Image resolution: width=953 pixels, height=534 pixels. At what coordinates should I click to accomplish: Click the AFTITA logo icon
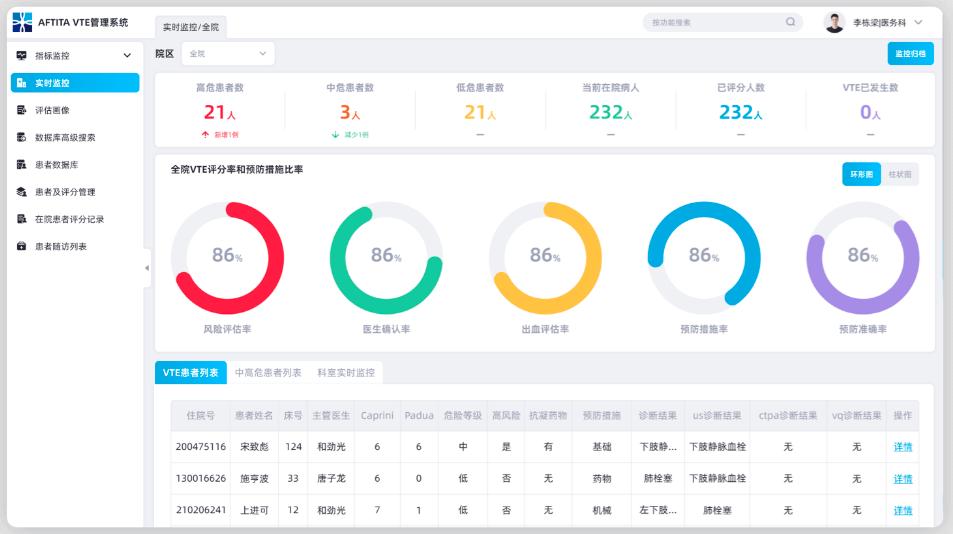(x=22, y=22)
